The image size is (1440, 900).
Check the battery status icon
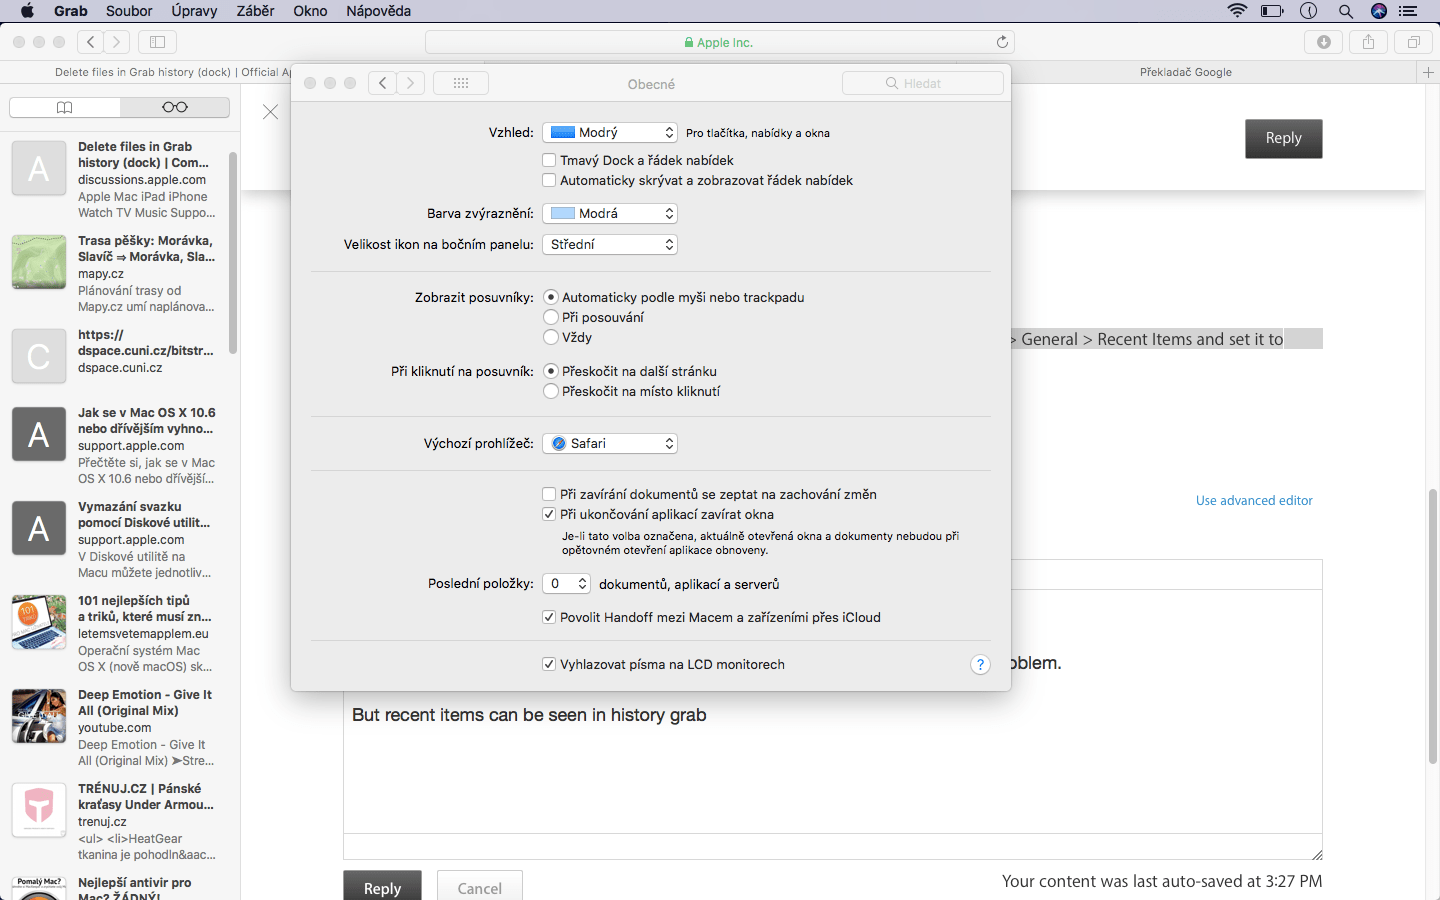pyautogui.click(x=1272, y=11)
